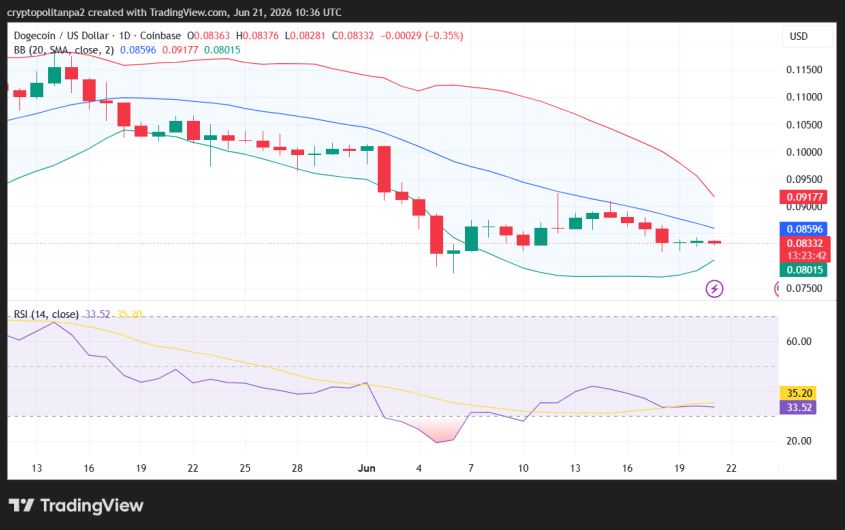
Task: Click the 0.09500 price axis label
Action: (804, 180)
